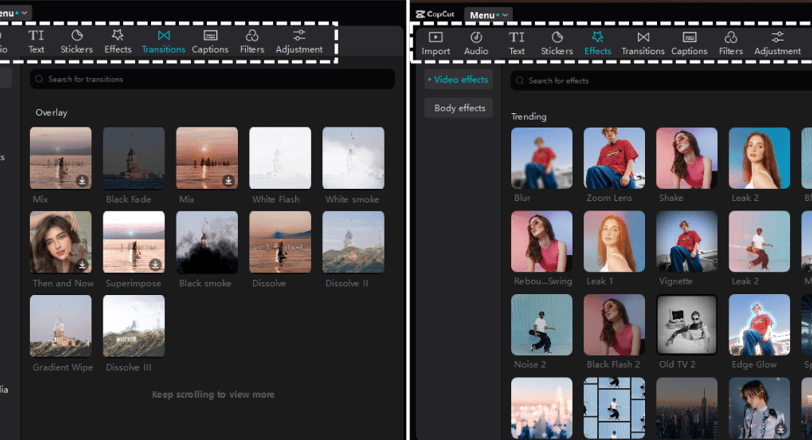Download the Superimpose transition
This screenshot has height=440, width=812.
pyautogui.click(x=155, y=265)
